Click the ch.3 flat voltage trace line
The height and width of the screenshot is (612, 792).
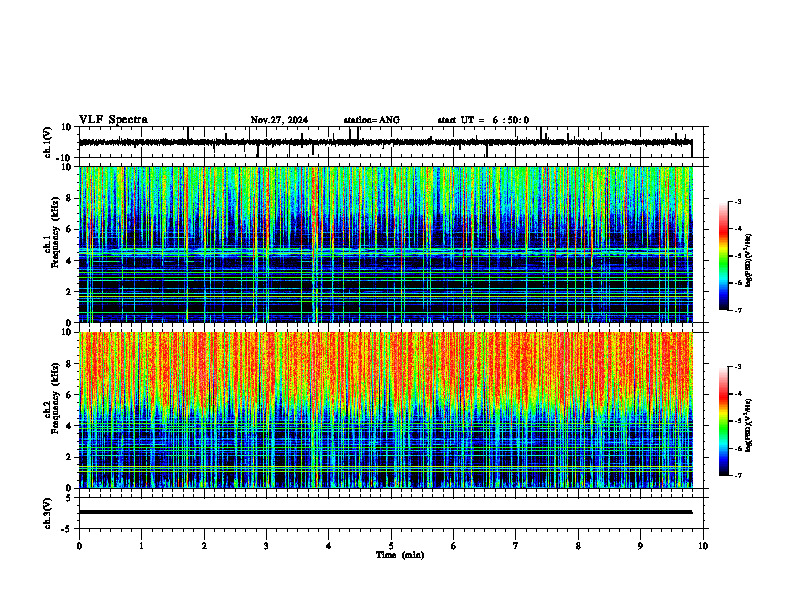[386, 512]
